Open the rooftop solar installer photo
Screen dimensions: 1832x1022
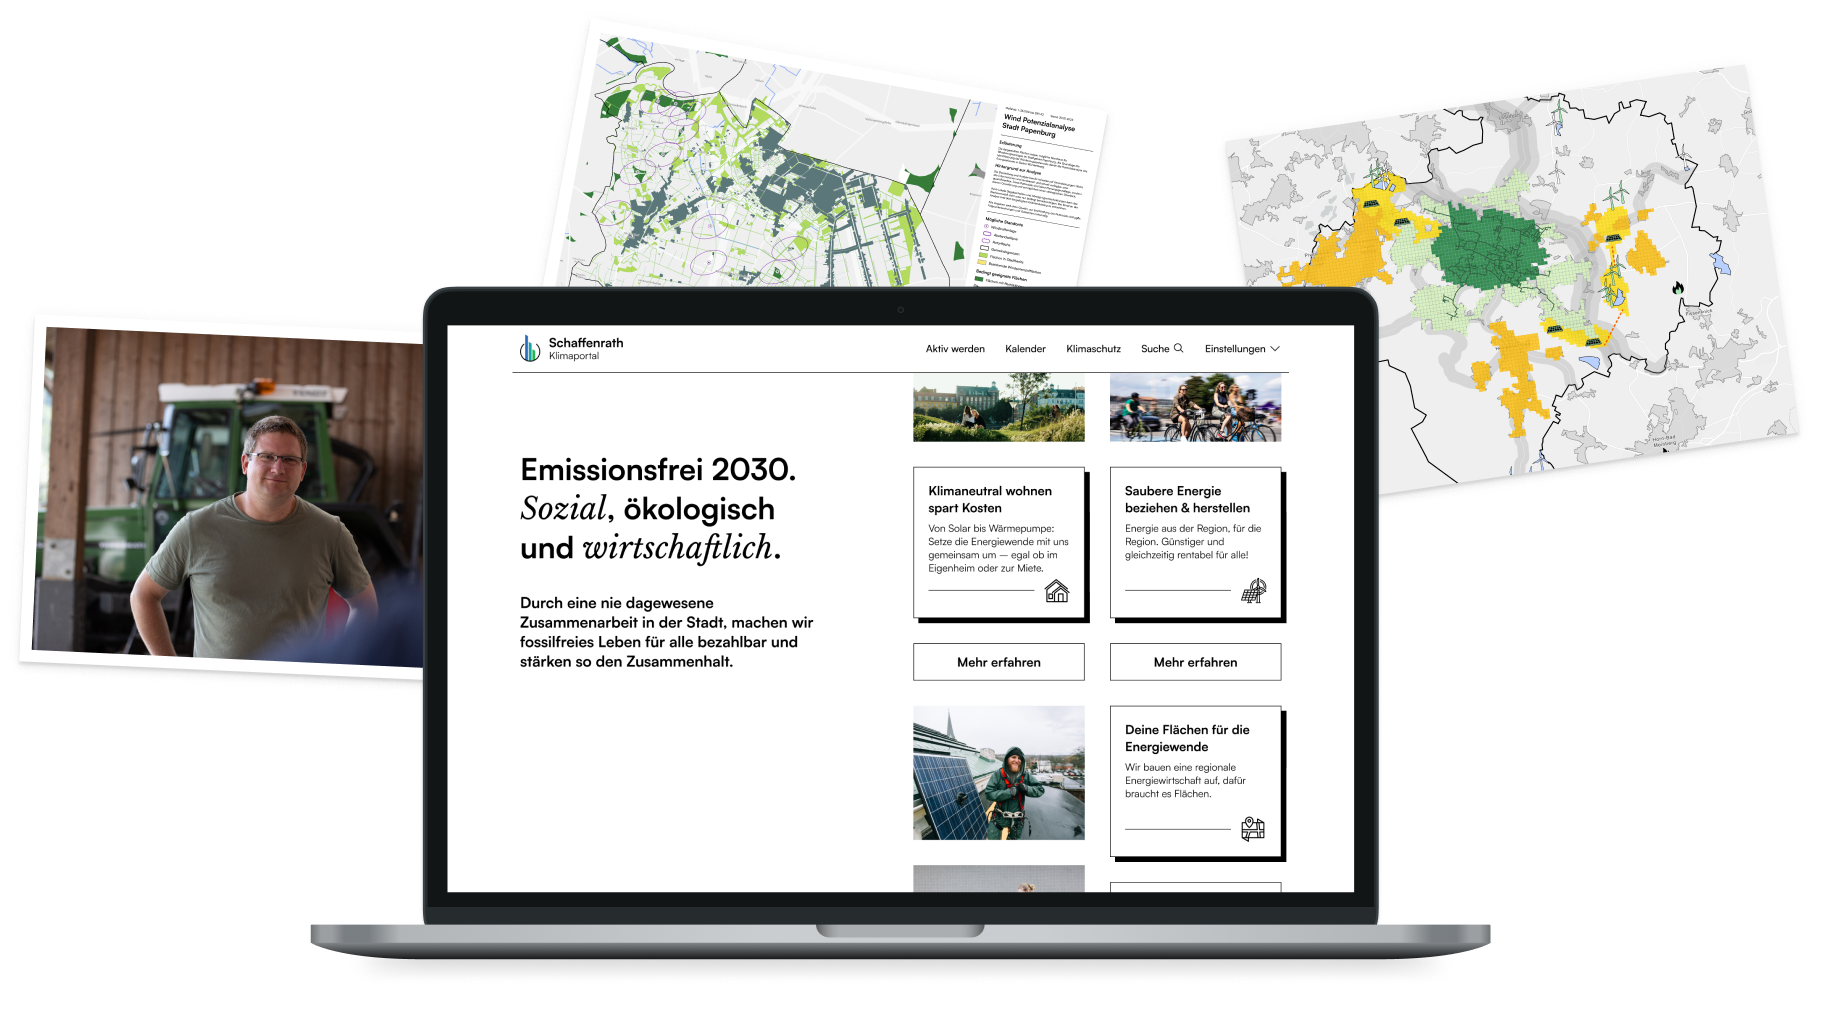(999, 773)
